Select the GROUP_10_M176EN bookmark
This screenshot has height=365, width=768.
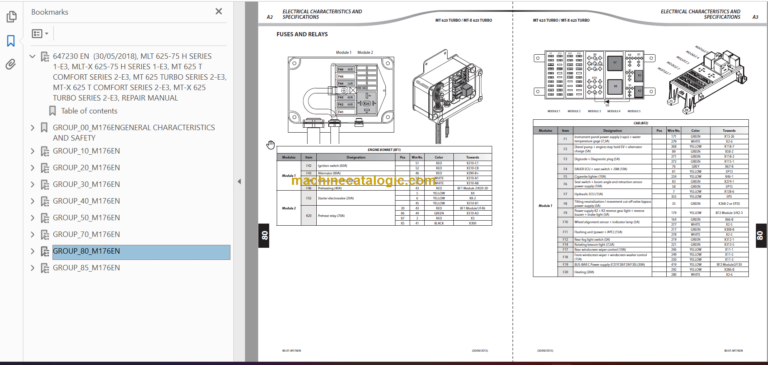[86, 151]
